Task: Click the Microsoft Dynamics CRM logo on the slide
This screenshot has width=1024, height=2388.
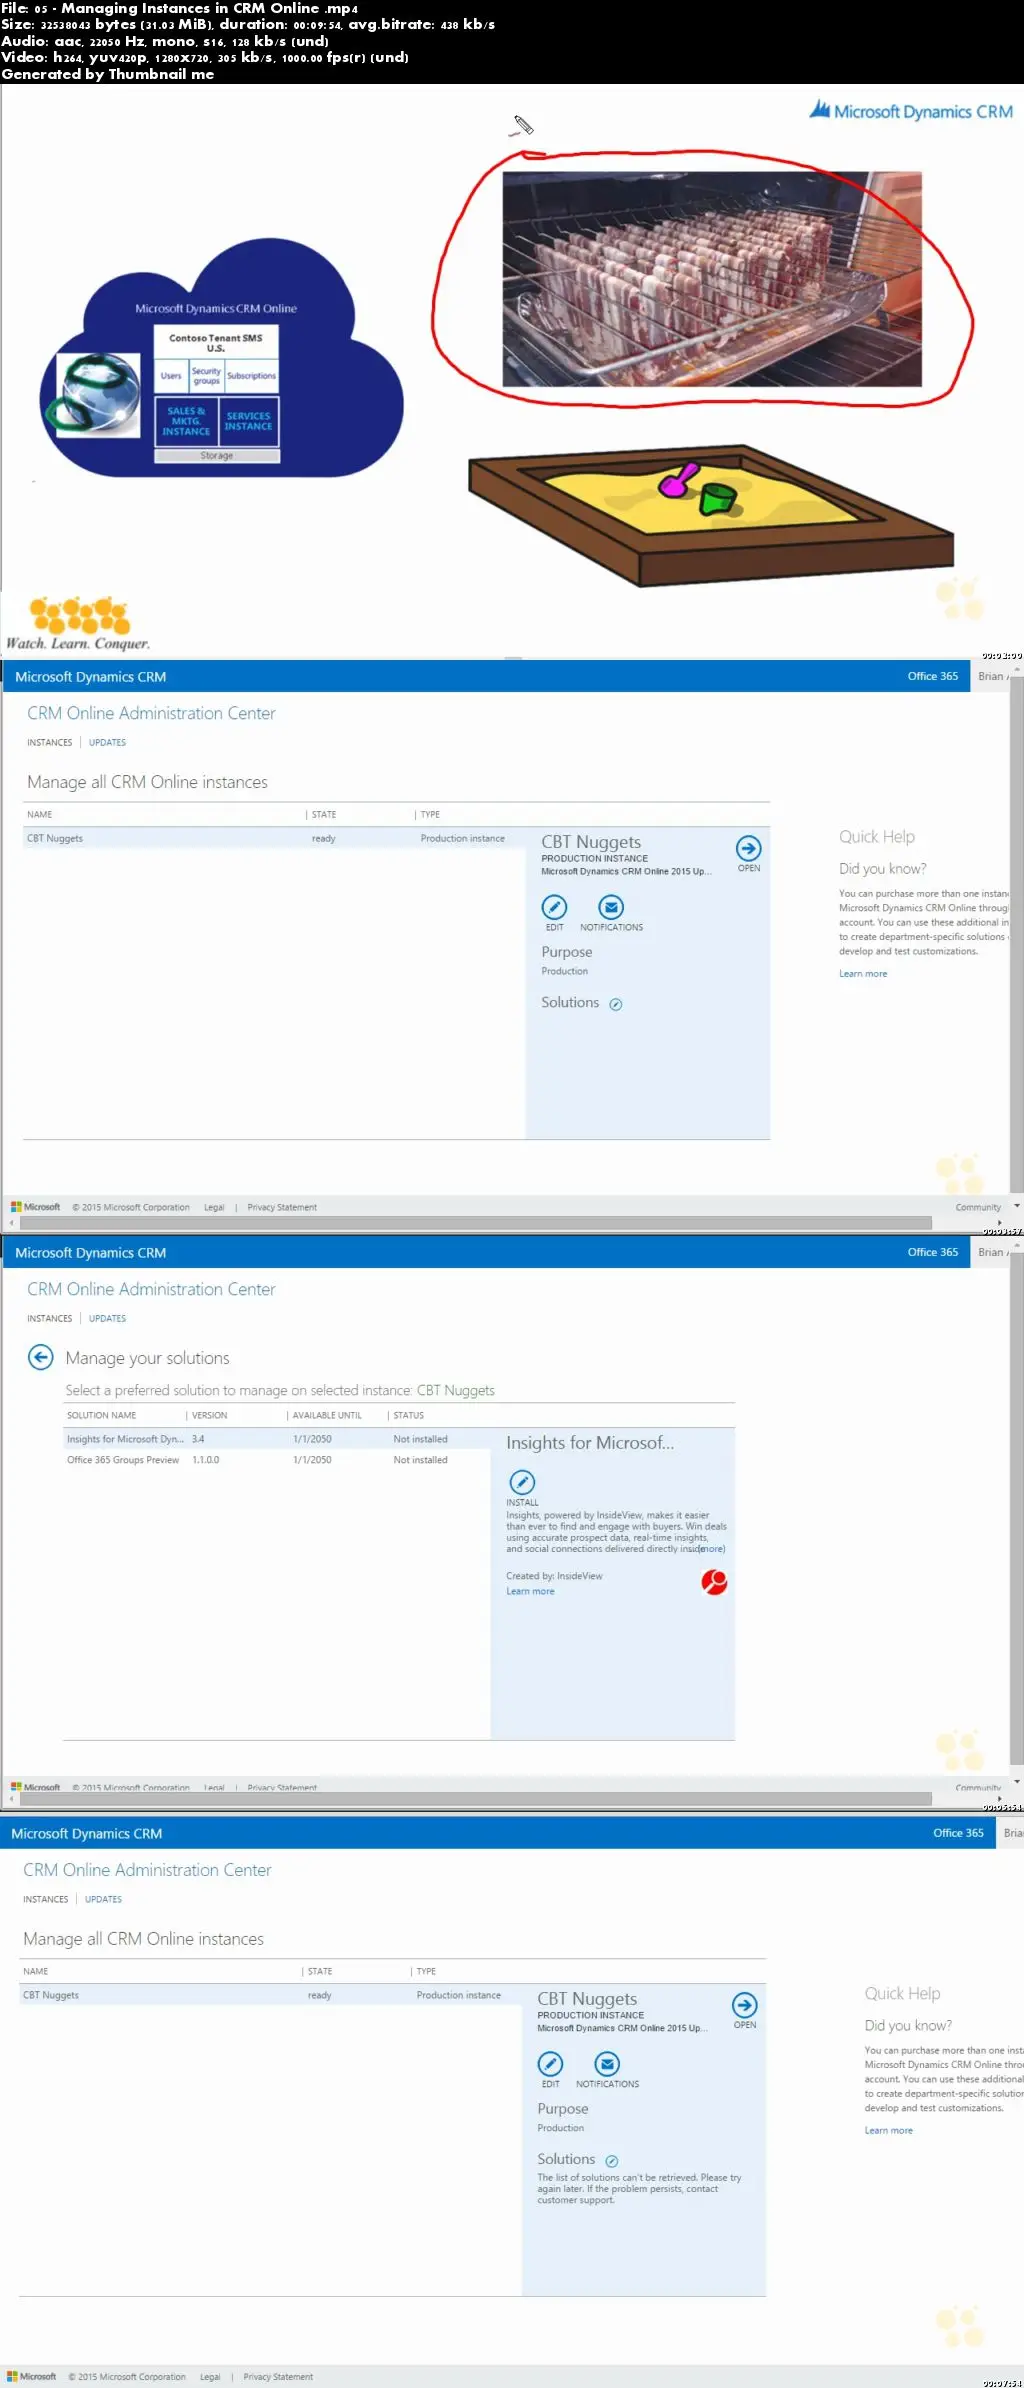Action: pyautogui.click(x=911, y=111)
